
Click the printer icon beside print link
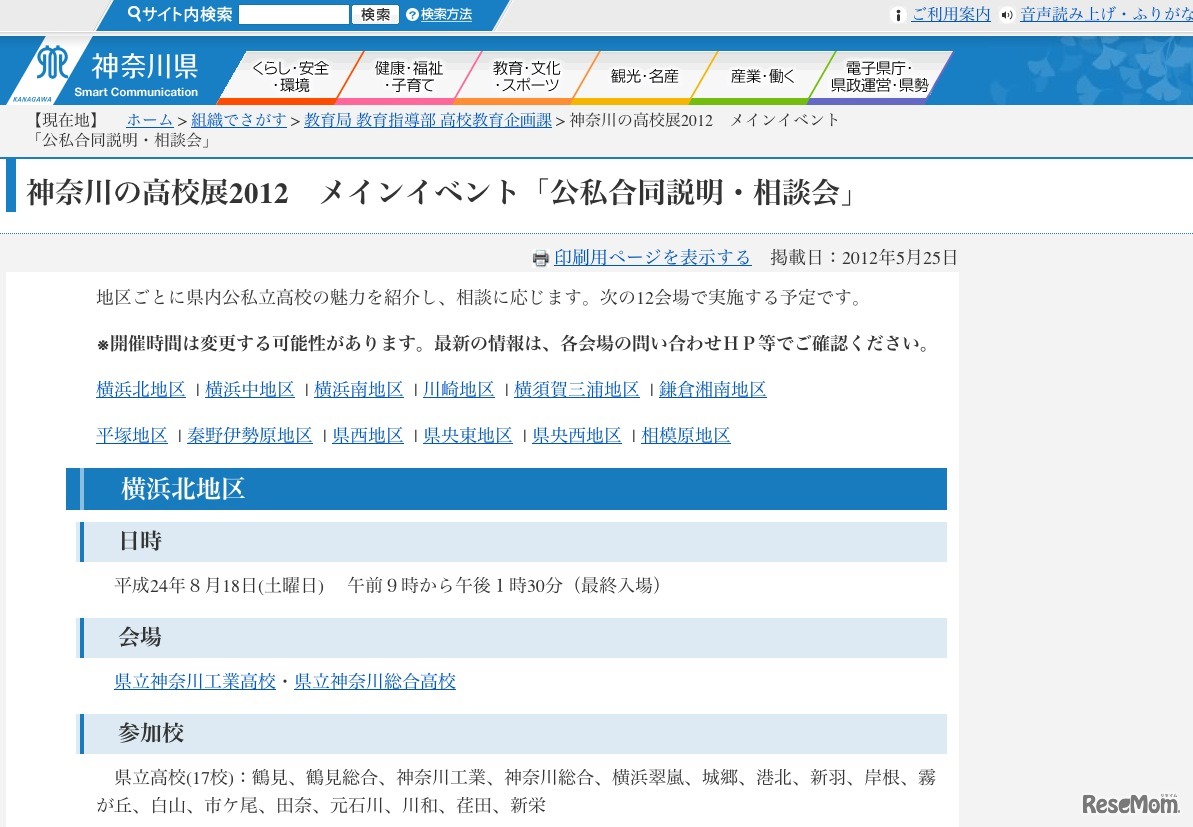(540, 259)
